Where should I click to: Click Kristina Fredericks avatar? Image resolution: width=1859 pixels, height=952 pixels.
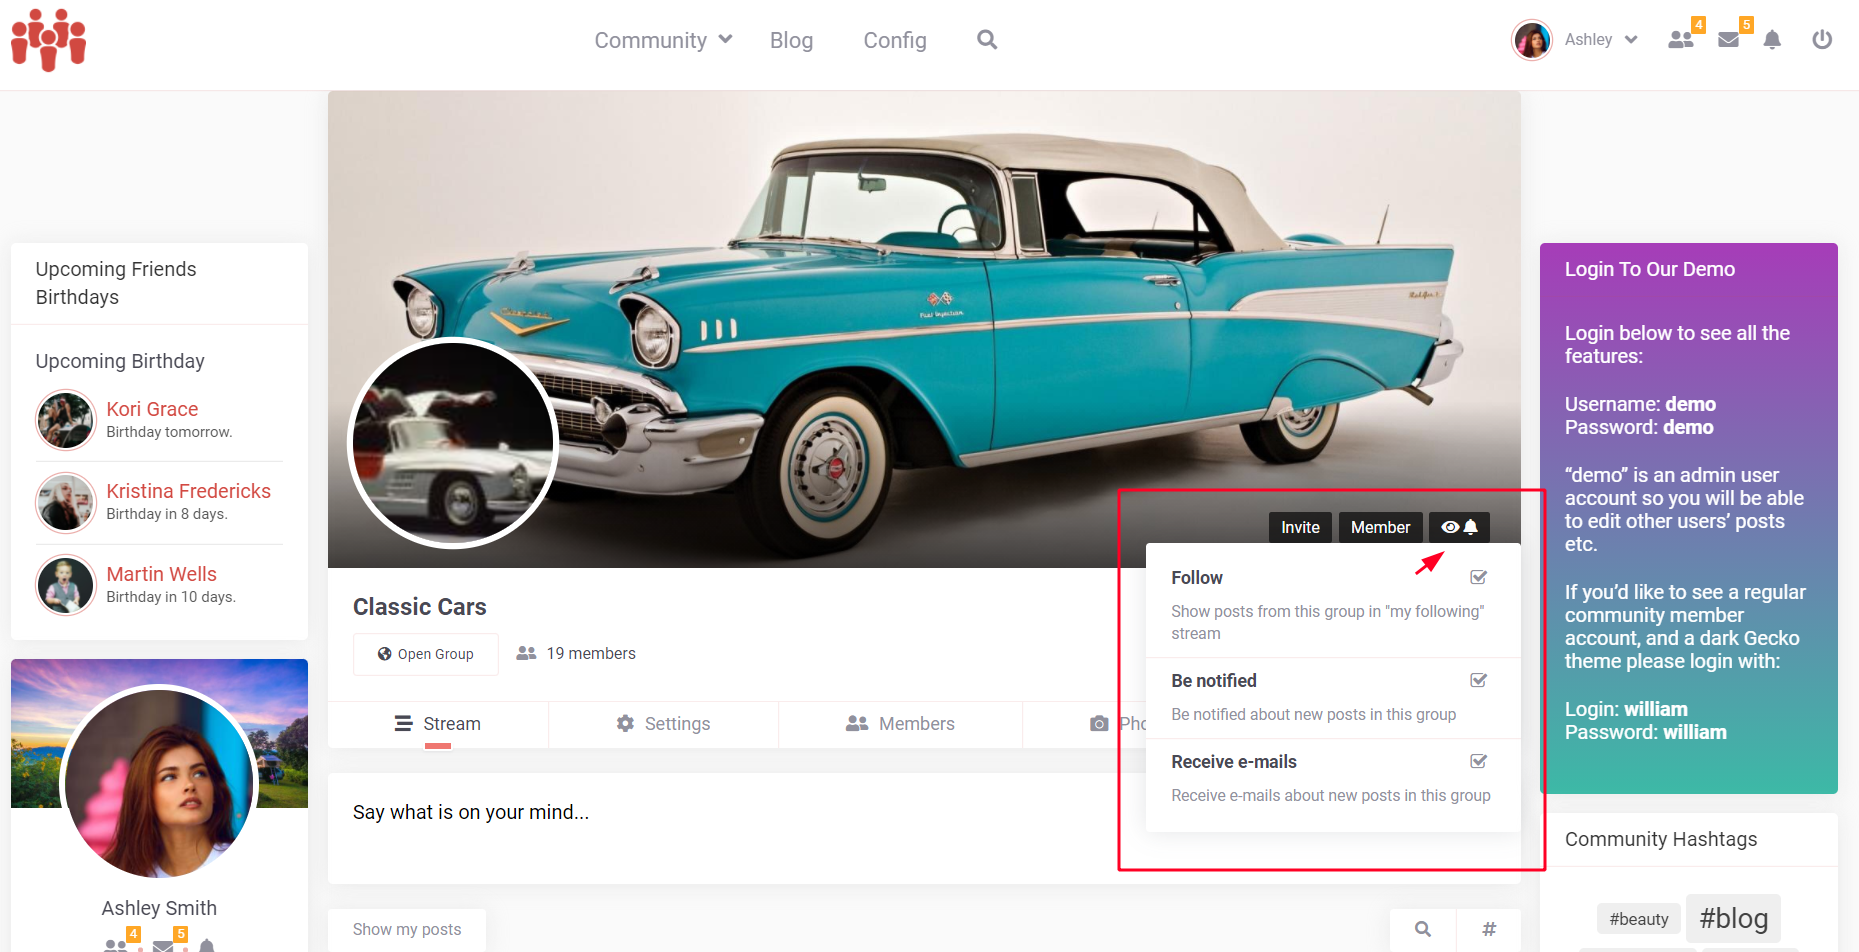tap(66, 502)
